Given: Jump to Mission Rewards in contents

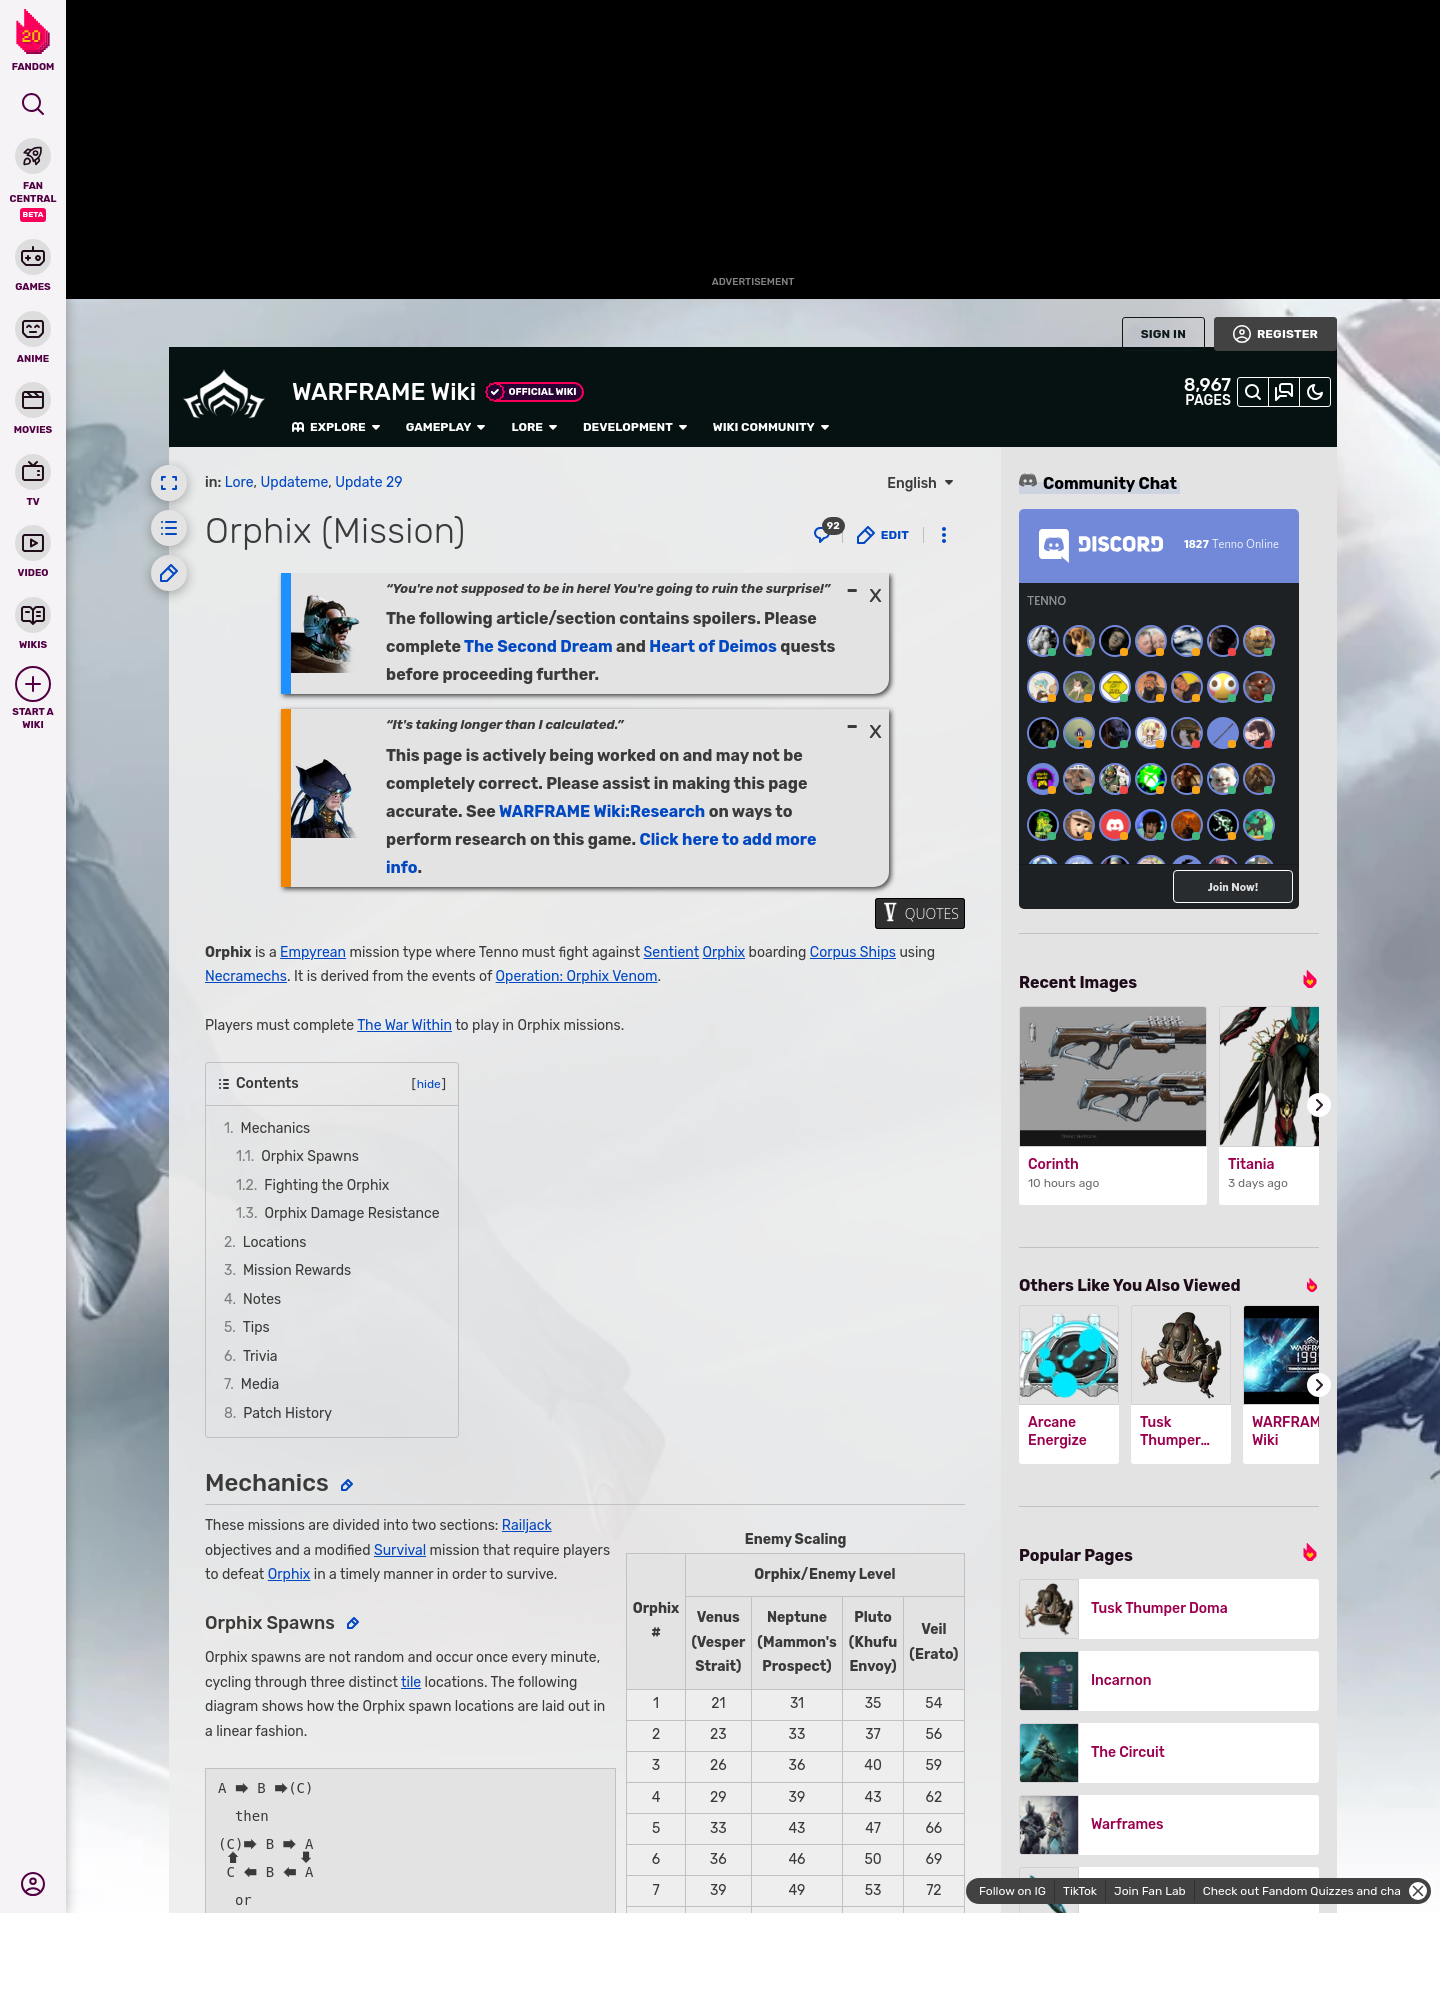Looking at the screenshot, I should point(297,1270).
